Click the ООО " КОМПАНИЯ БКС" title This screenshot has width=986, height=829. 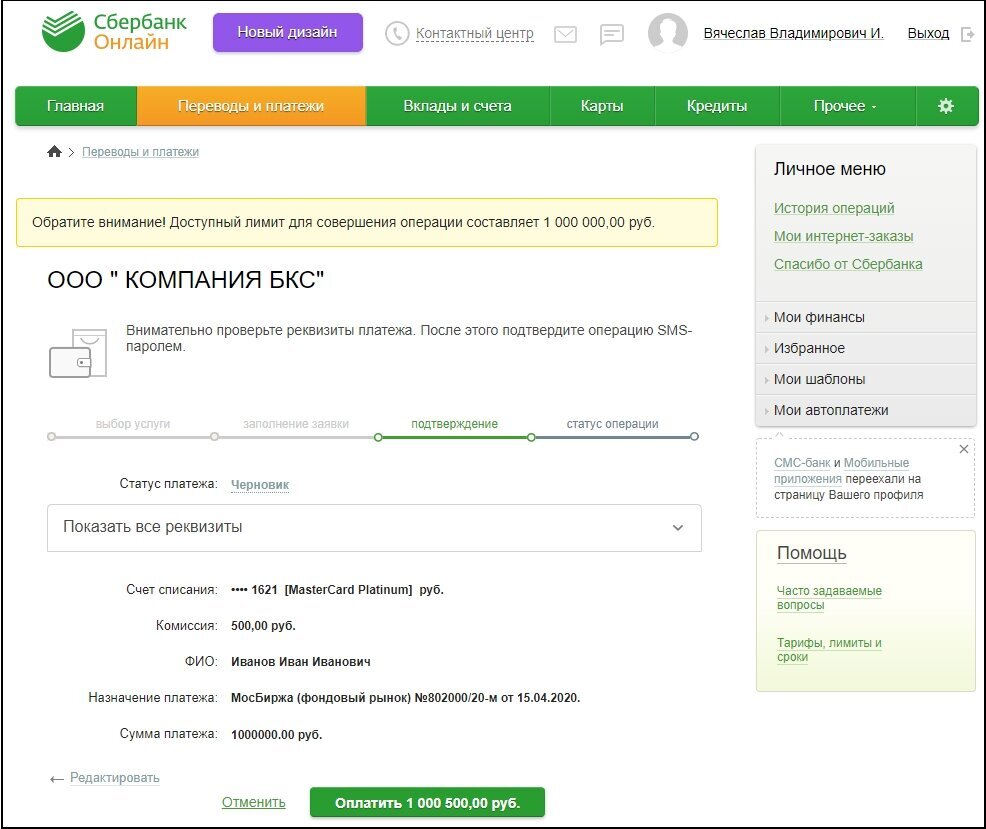click(186, 280)
